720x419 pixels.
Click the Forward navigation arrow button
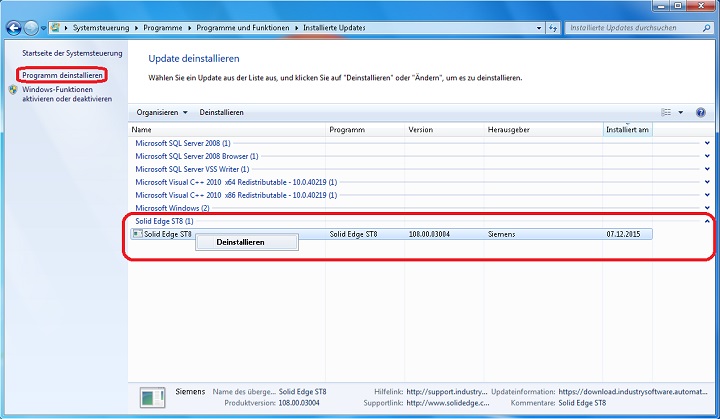click(31, 28)
